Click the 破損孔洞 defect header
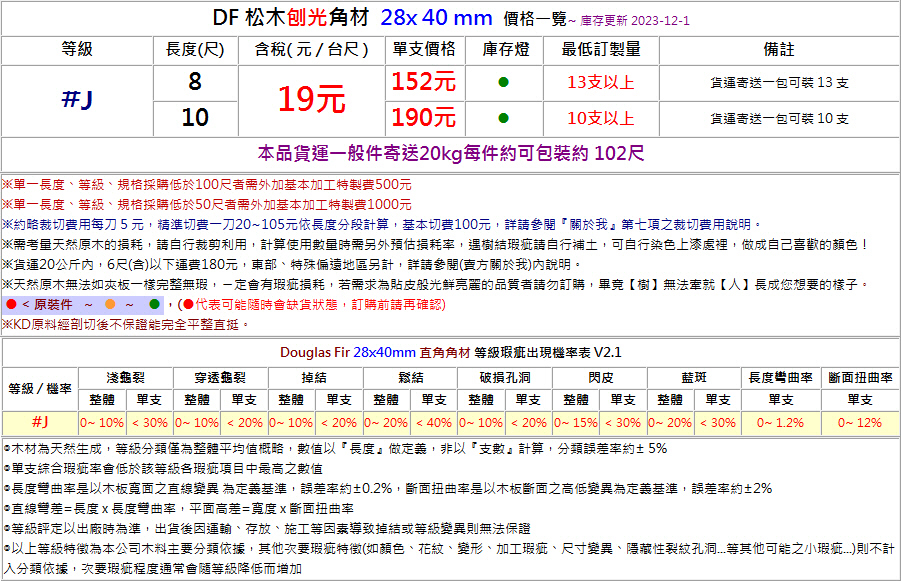901x581 pixels. coord(505,378)
